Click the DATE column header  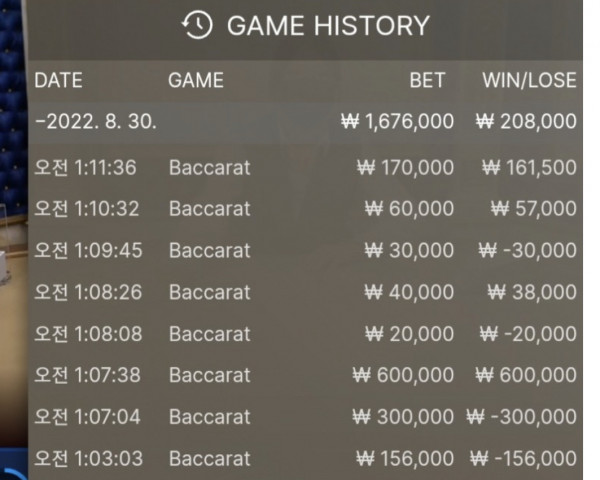point(58,81)
